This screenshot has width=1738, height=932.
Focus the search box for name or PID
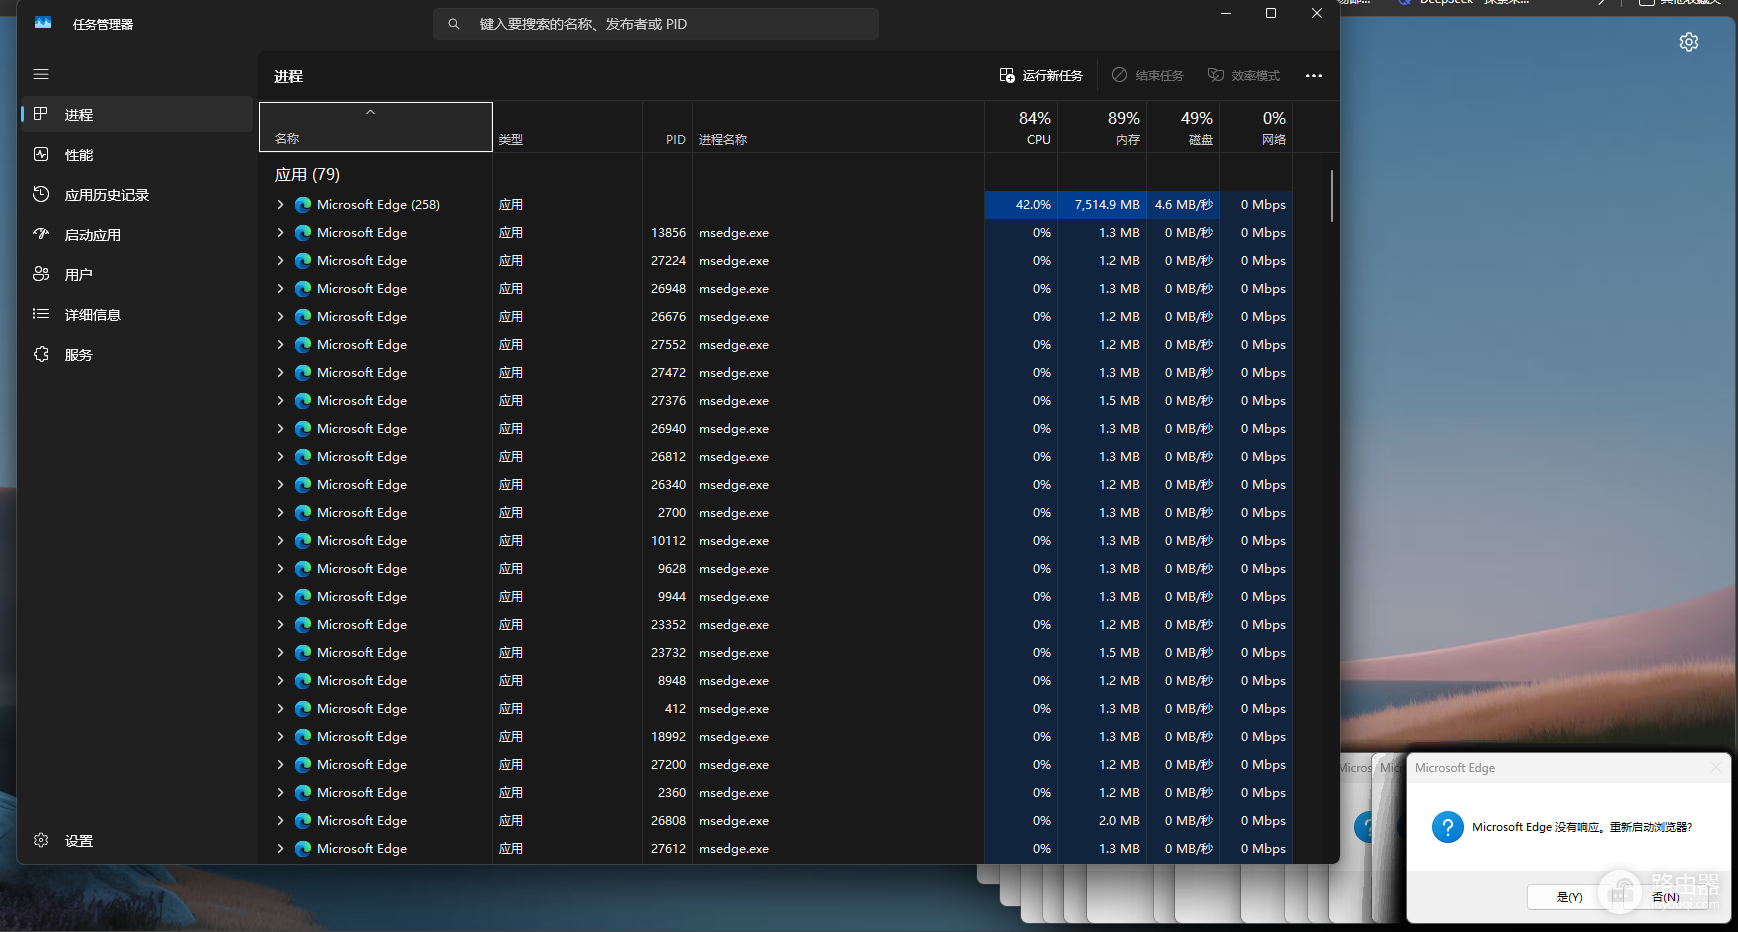656,24
